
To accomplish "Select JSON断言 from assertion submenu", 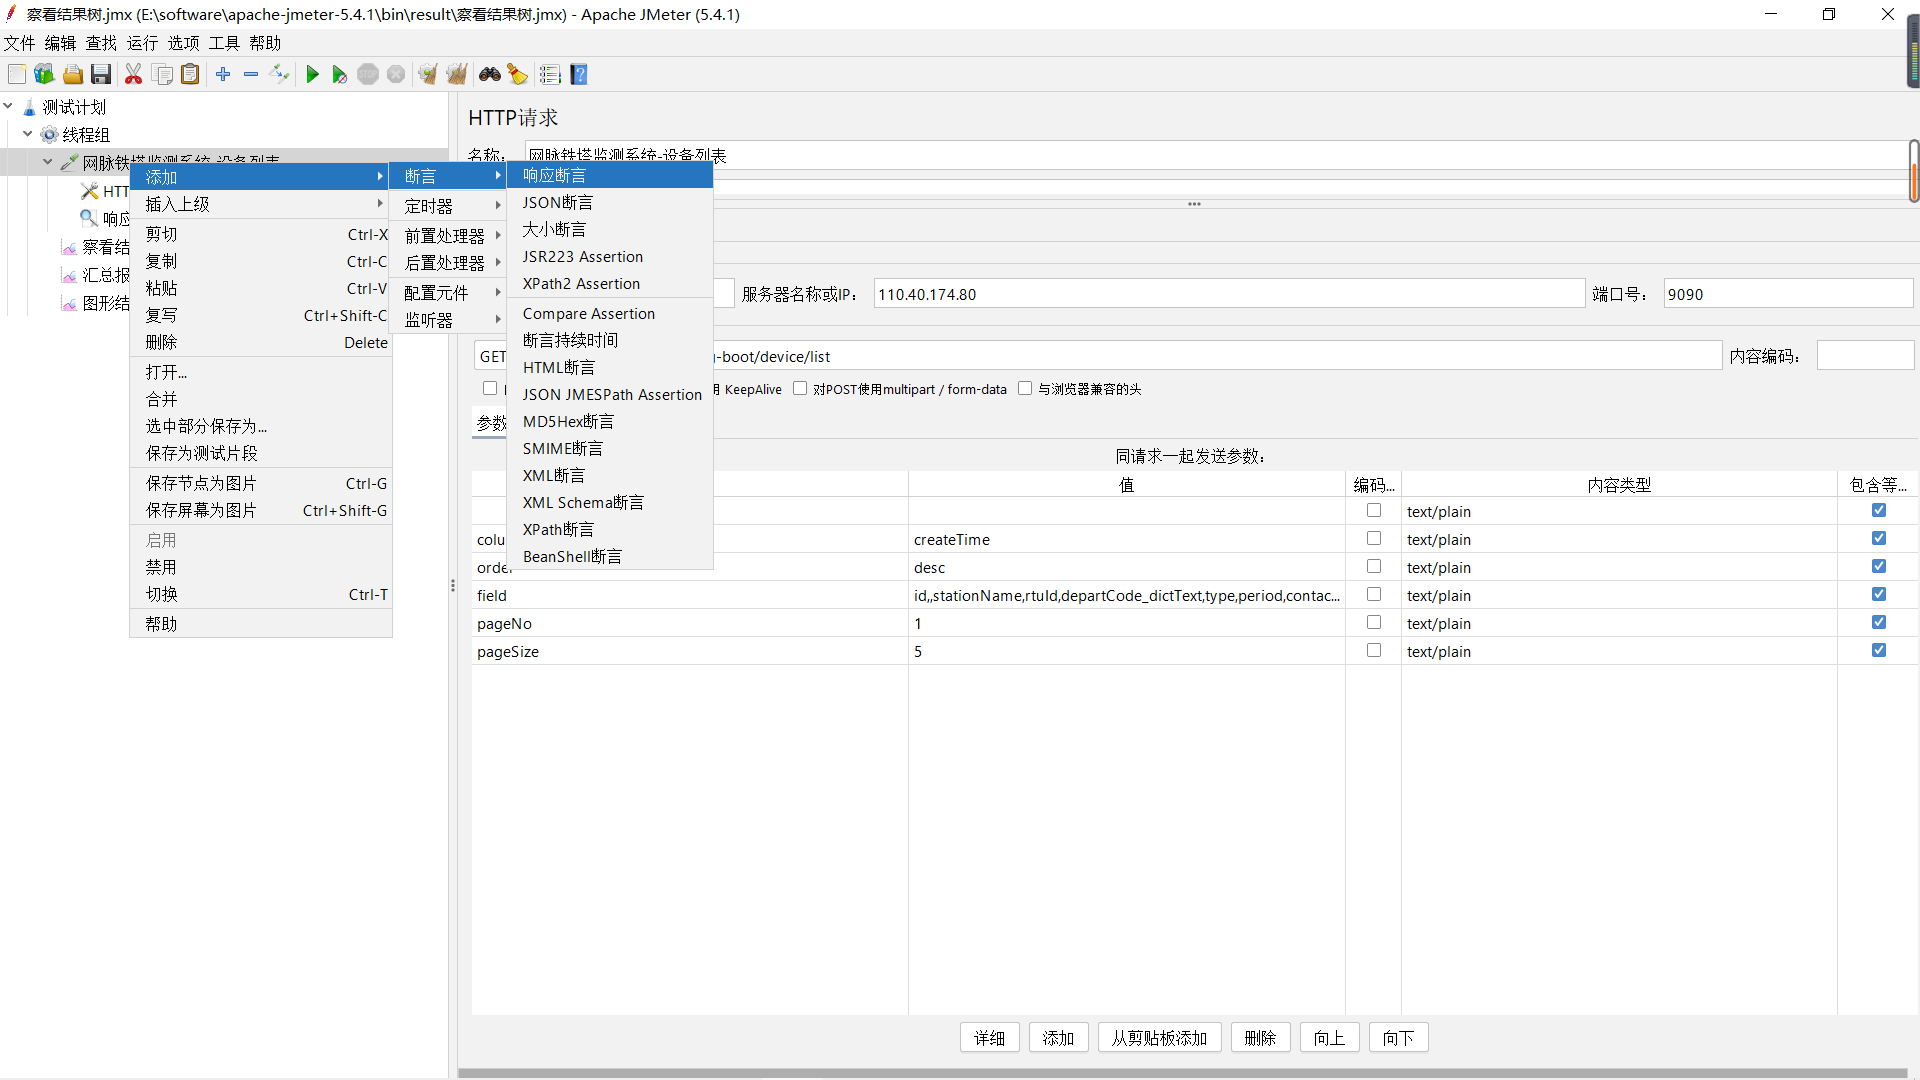I will [558, 203].
